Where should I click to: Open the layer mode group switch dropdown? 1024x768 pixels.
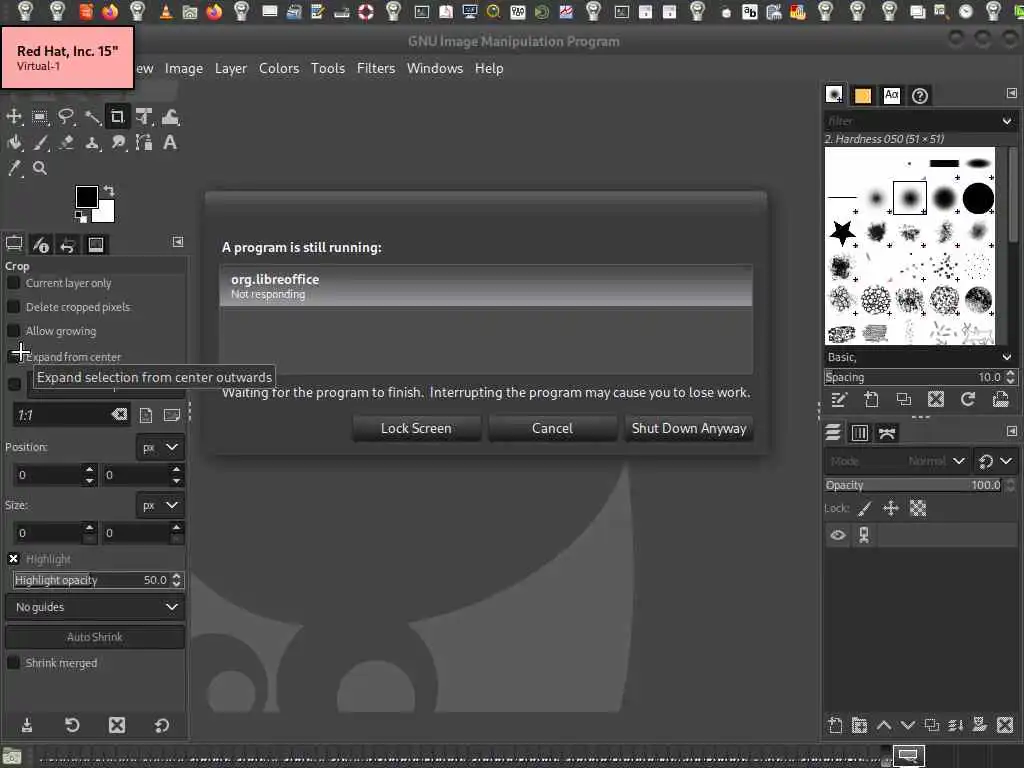[x=995, y=461]
